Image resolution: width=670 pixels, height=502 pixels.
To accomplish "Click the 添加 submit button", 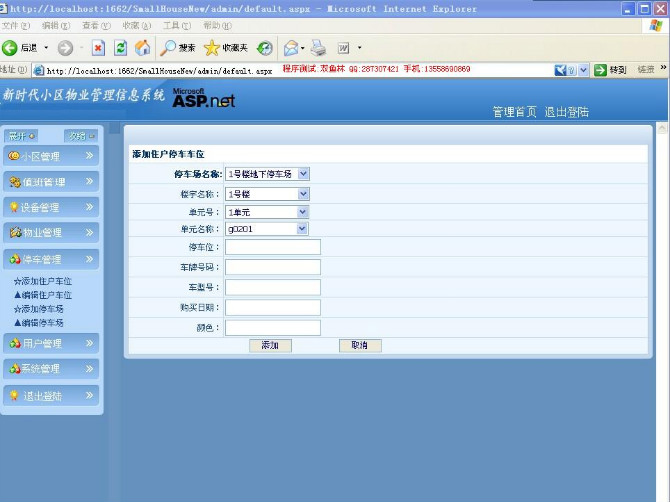I will pos(270,345).
